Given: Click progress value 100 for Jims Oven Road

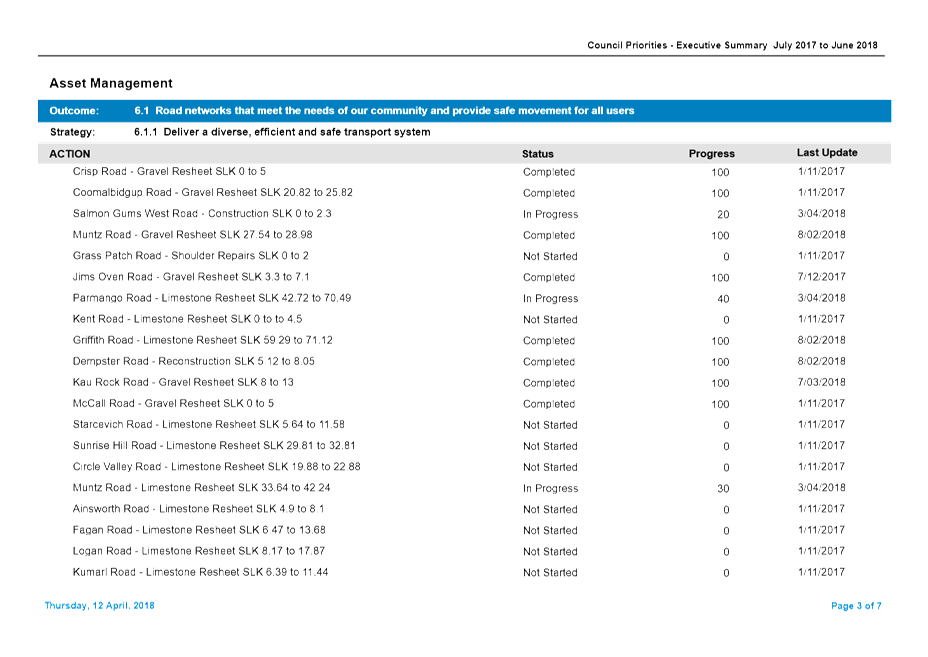Looking at the screenshot, I should [x=720, y=278].
